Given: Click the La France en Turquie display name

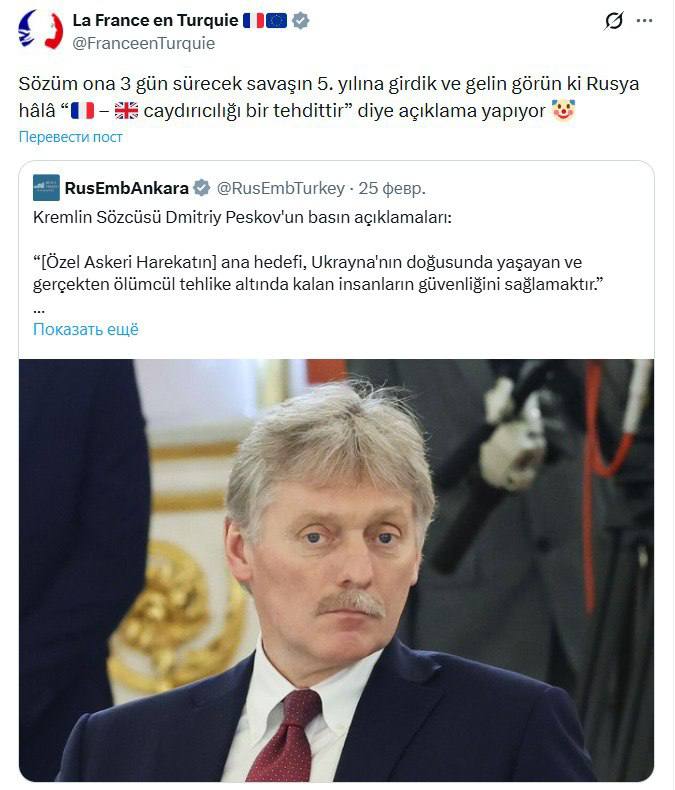Looking at the screenshot, I should point(155,21).
